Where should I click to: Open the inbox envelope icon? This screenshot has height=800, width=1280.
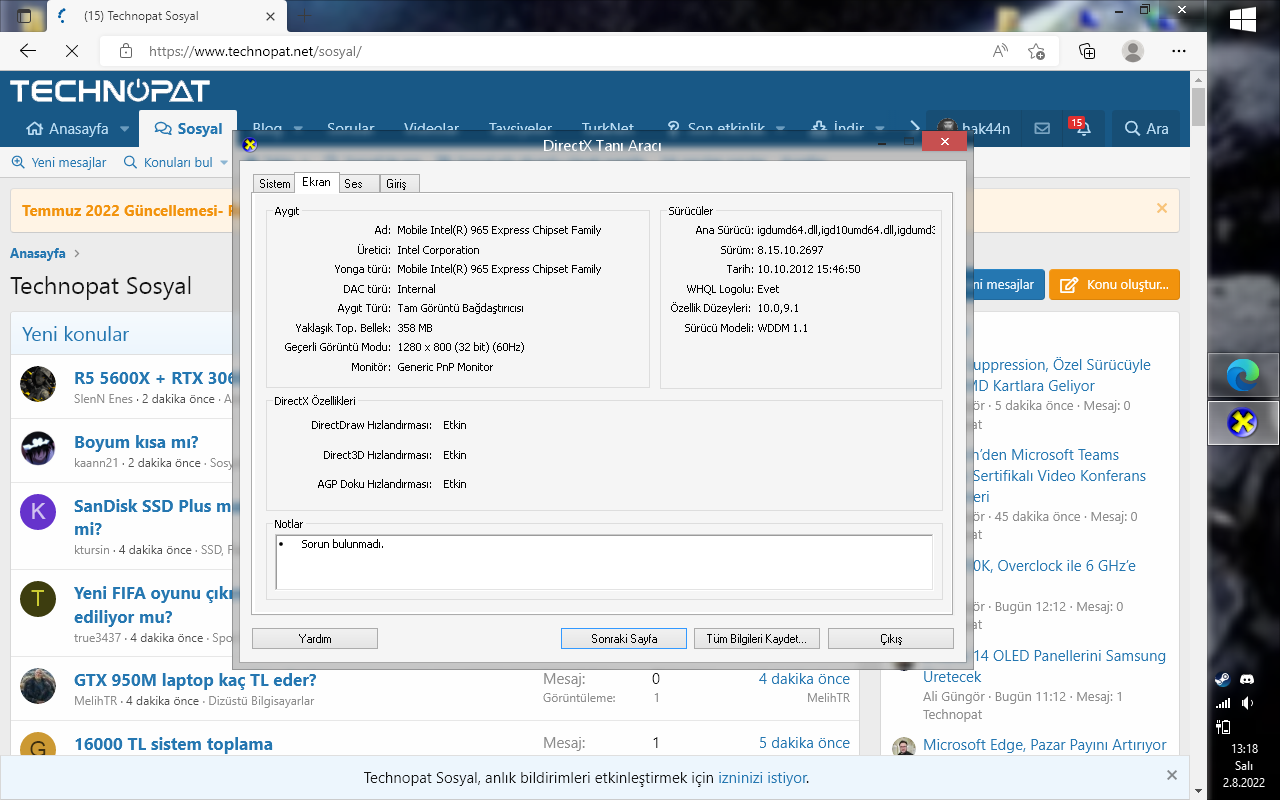(x=1042, y=128)
